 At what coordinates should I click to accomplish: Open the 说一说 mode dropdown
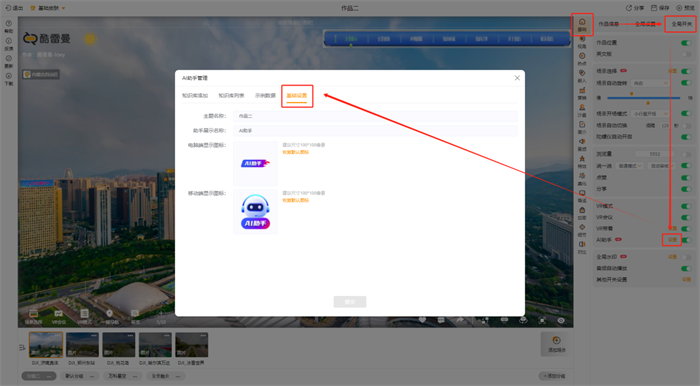click(629, 166)
